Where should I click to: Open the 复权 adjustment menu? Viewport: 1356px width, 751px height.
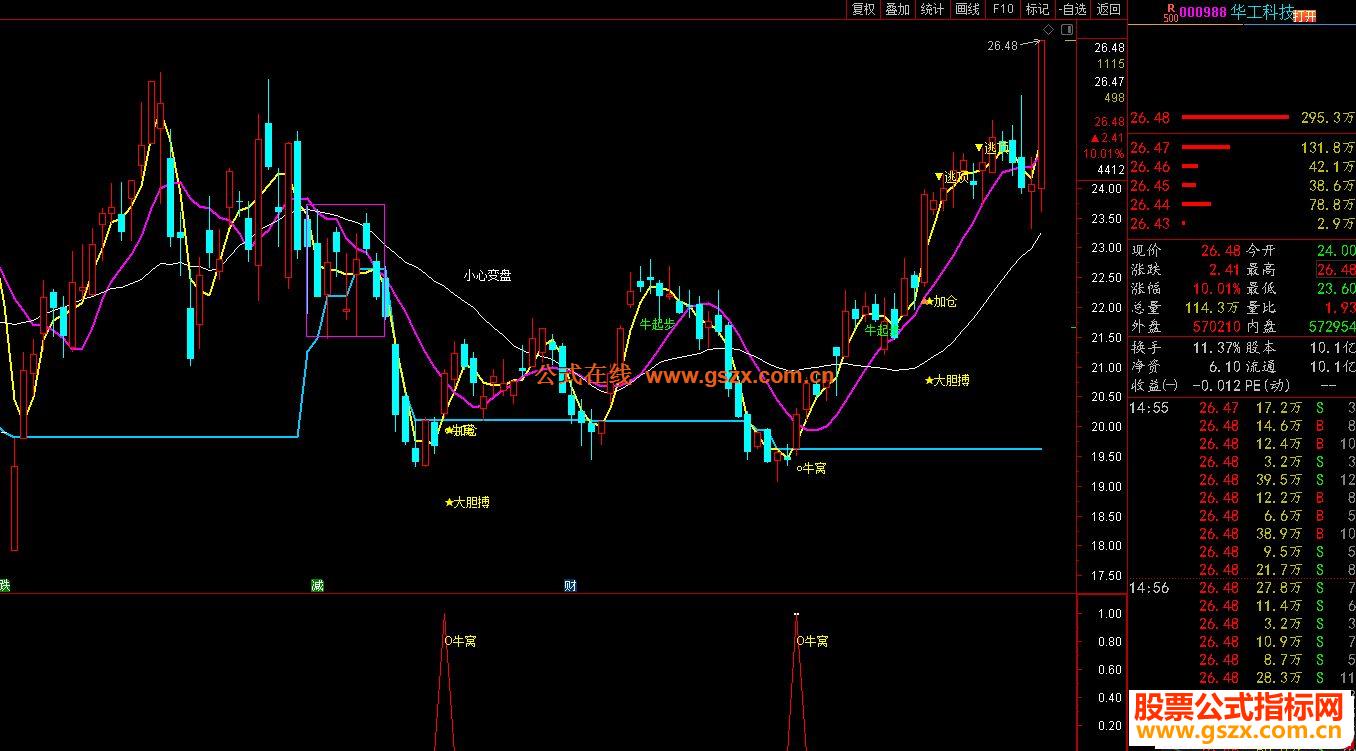point(863,9)
